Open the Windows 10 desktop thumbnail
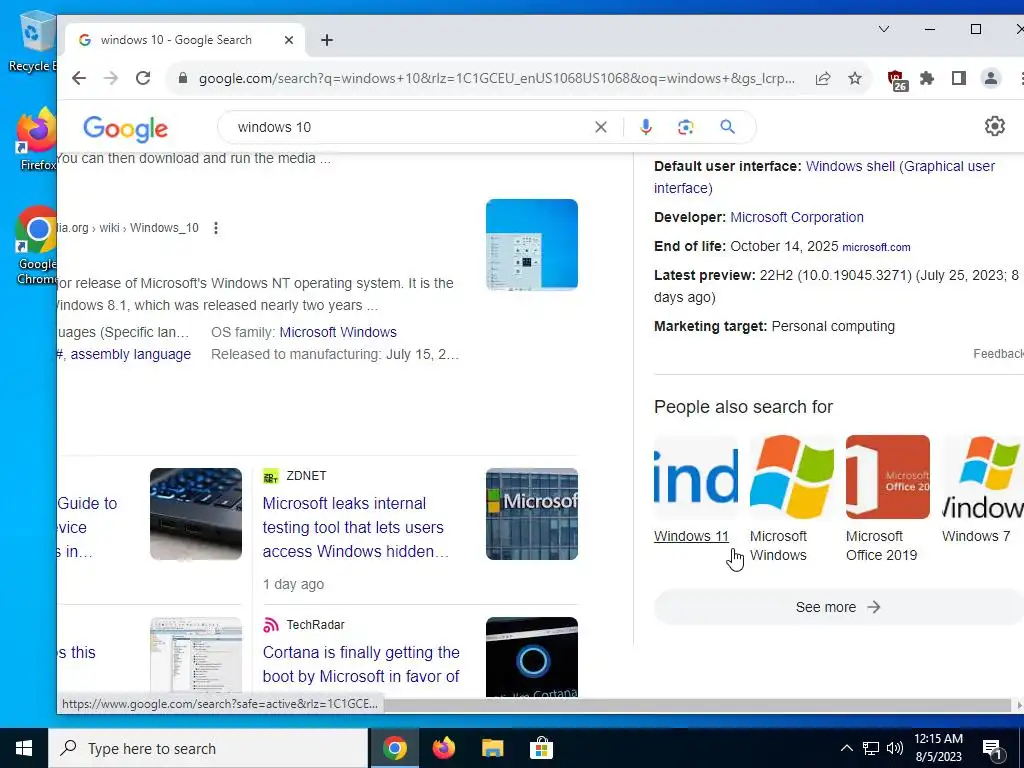The height and width of the screenshot is (768, 1024). click(x=532, y=244)
